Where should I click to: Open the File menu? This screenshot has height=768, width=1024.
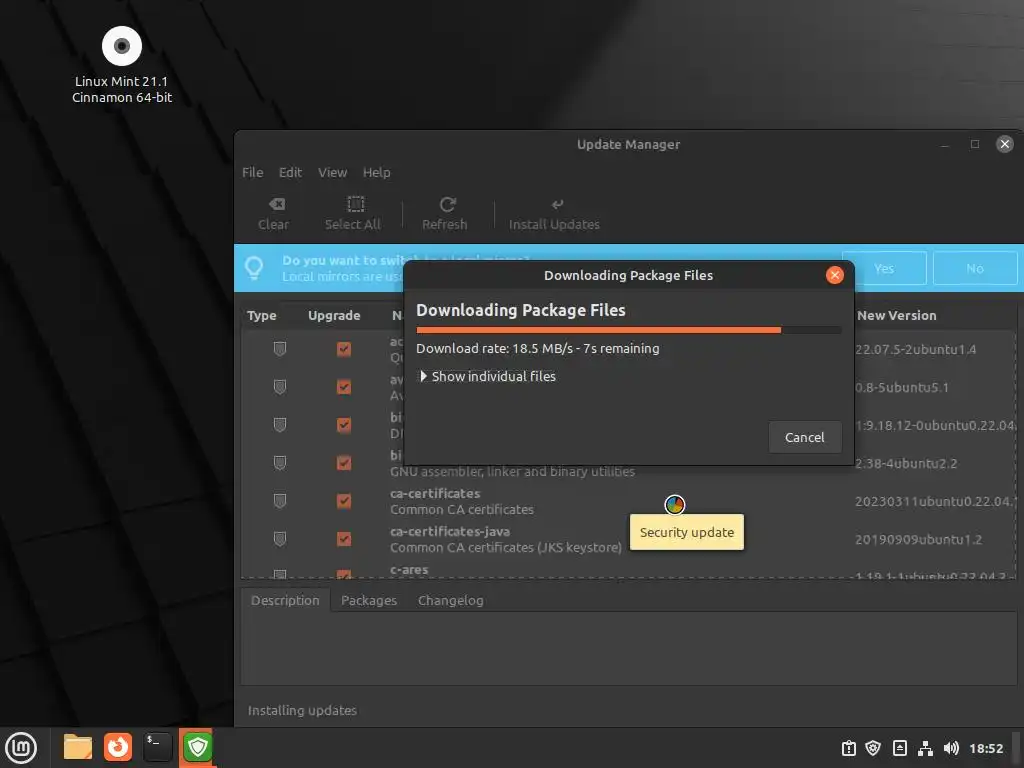tap(253, 172)
